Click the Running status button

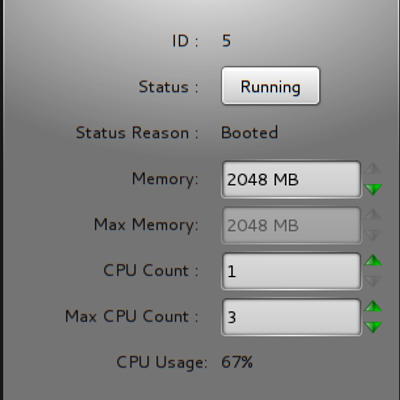(270, 86)
